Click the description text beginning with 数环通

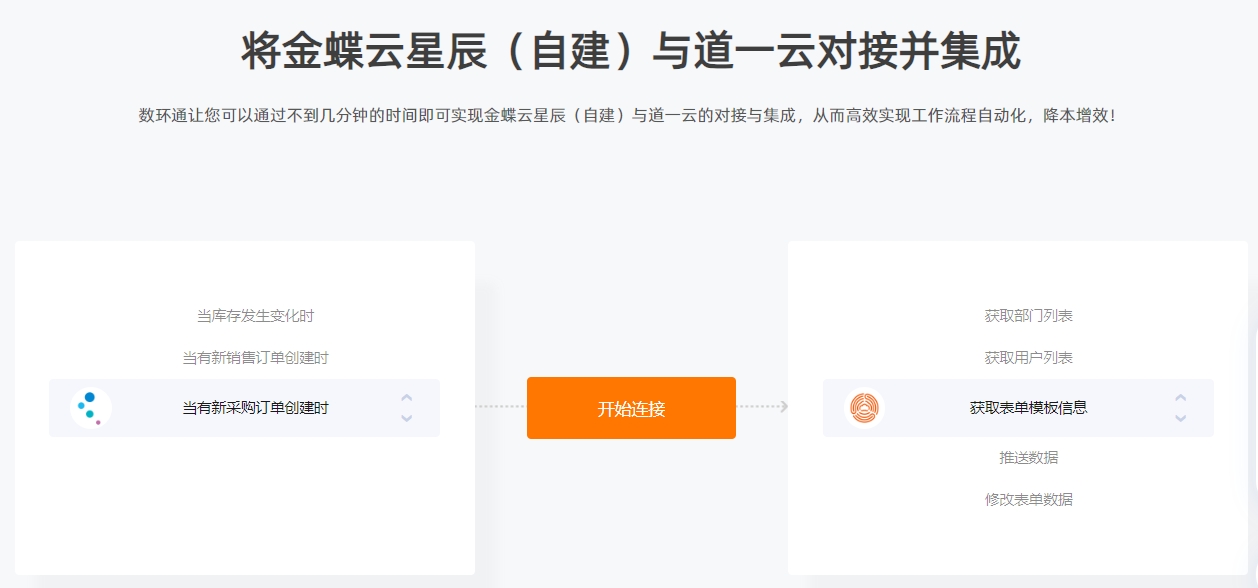[627, 116]
